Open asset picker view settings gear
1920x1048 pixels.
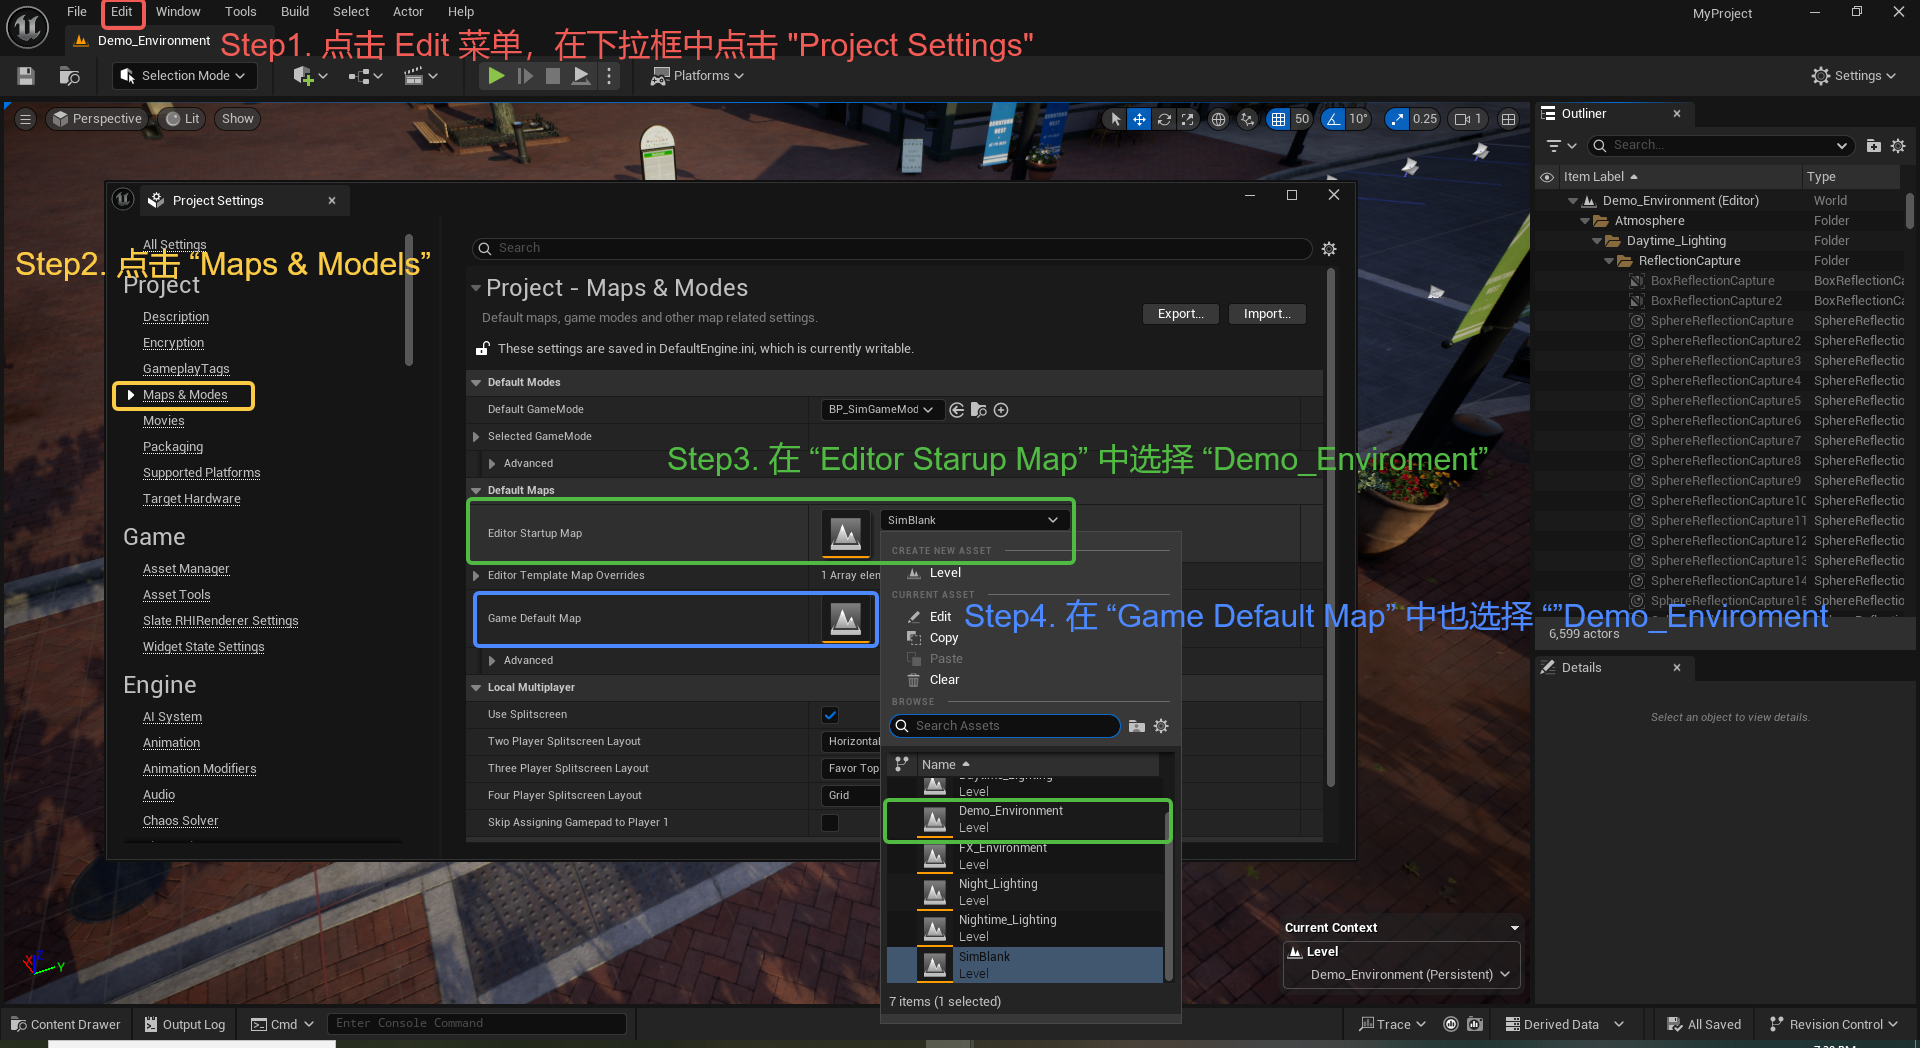click(1161, 726)
